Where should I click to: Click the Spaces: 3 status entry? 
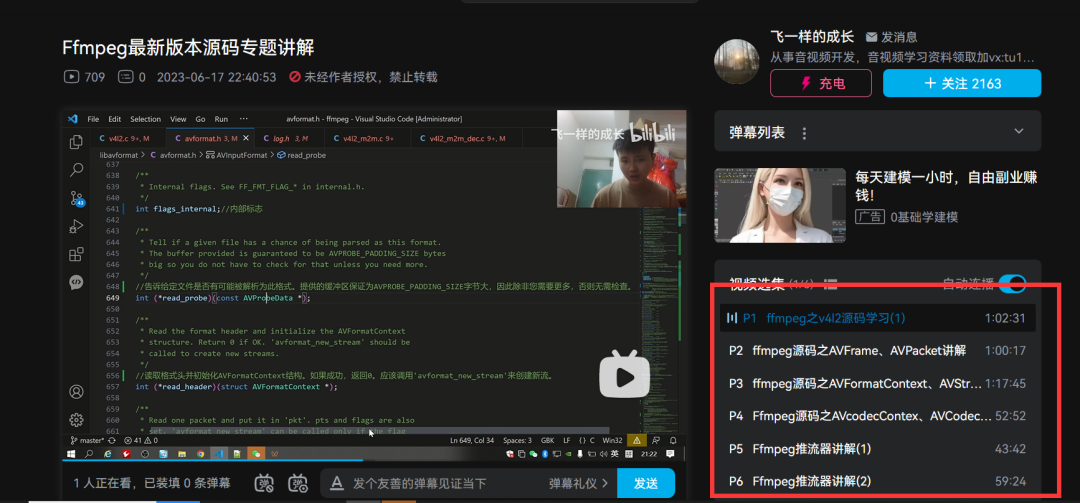(x=517, y=440)
